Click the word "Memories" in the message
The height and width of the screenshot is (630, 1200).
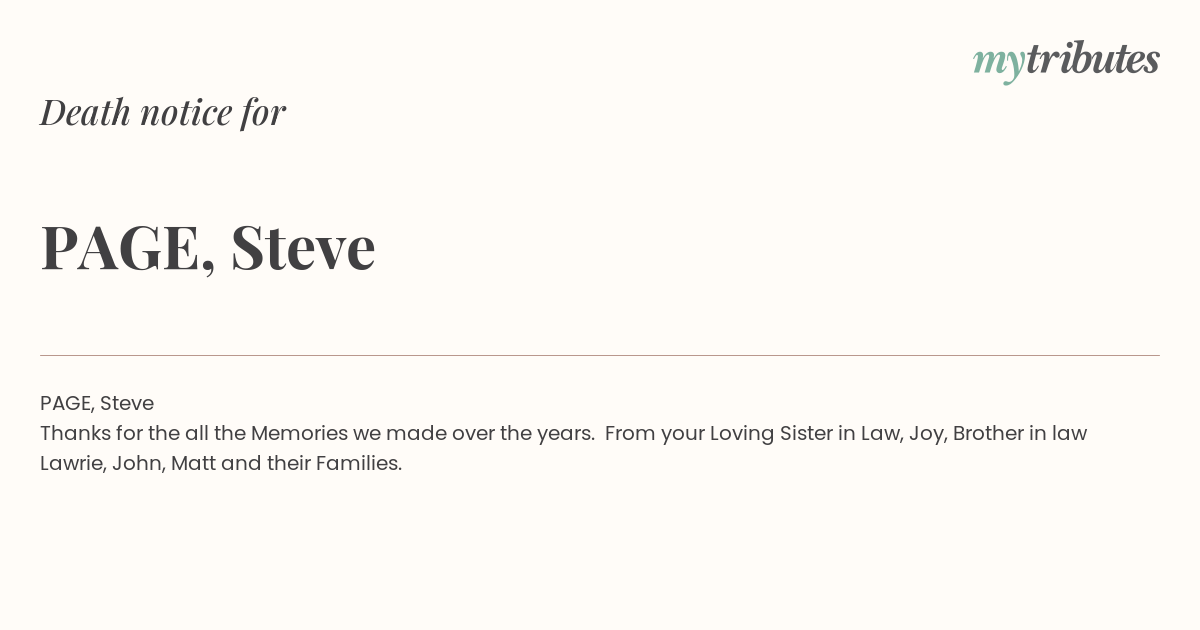coord(299,433)
